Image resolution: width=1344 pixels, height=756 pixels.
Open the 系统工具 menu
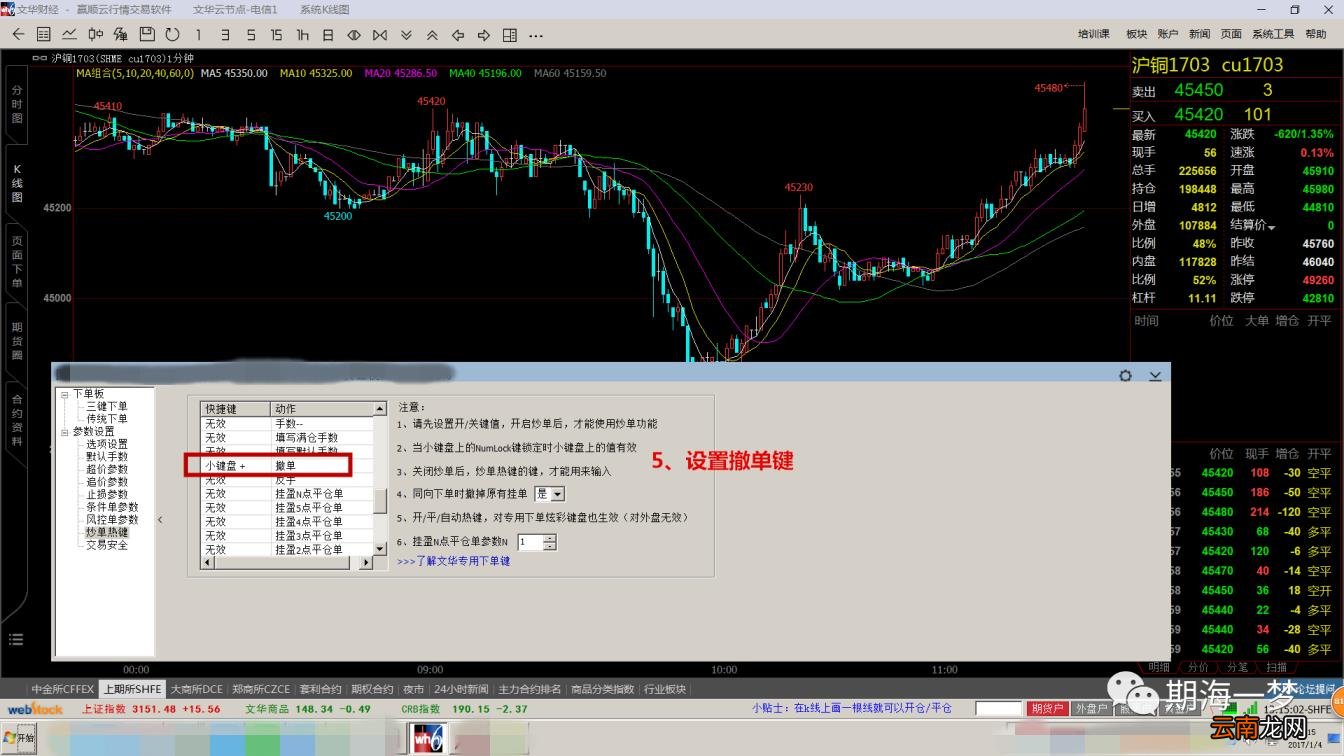click(x=1273, y=34)
